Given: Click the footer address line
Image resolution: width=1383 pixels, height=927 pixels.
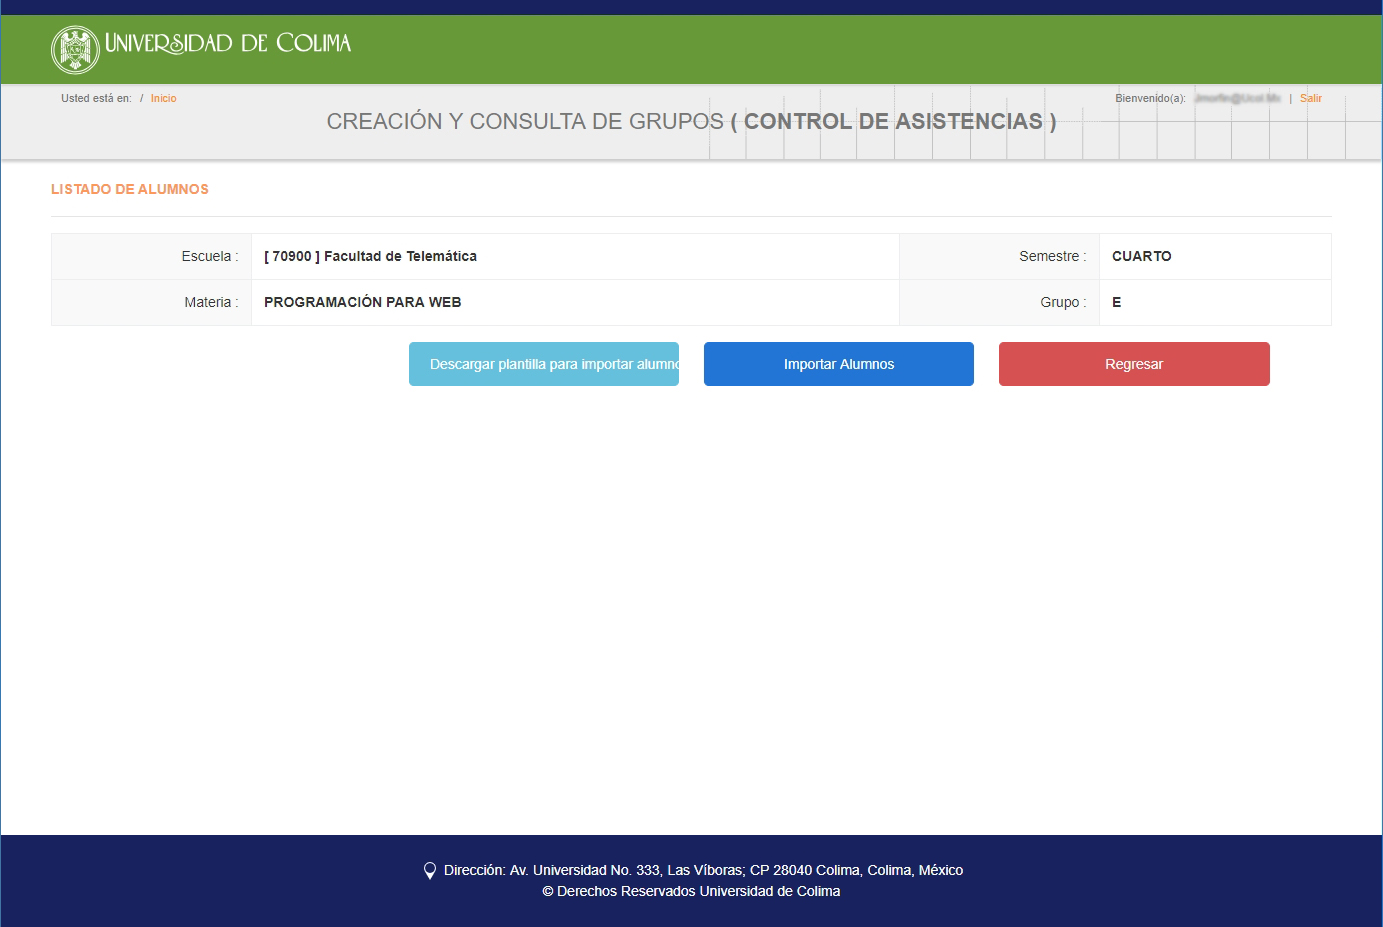Looking at the screenshot, I should [x=703, y=870].
